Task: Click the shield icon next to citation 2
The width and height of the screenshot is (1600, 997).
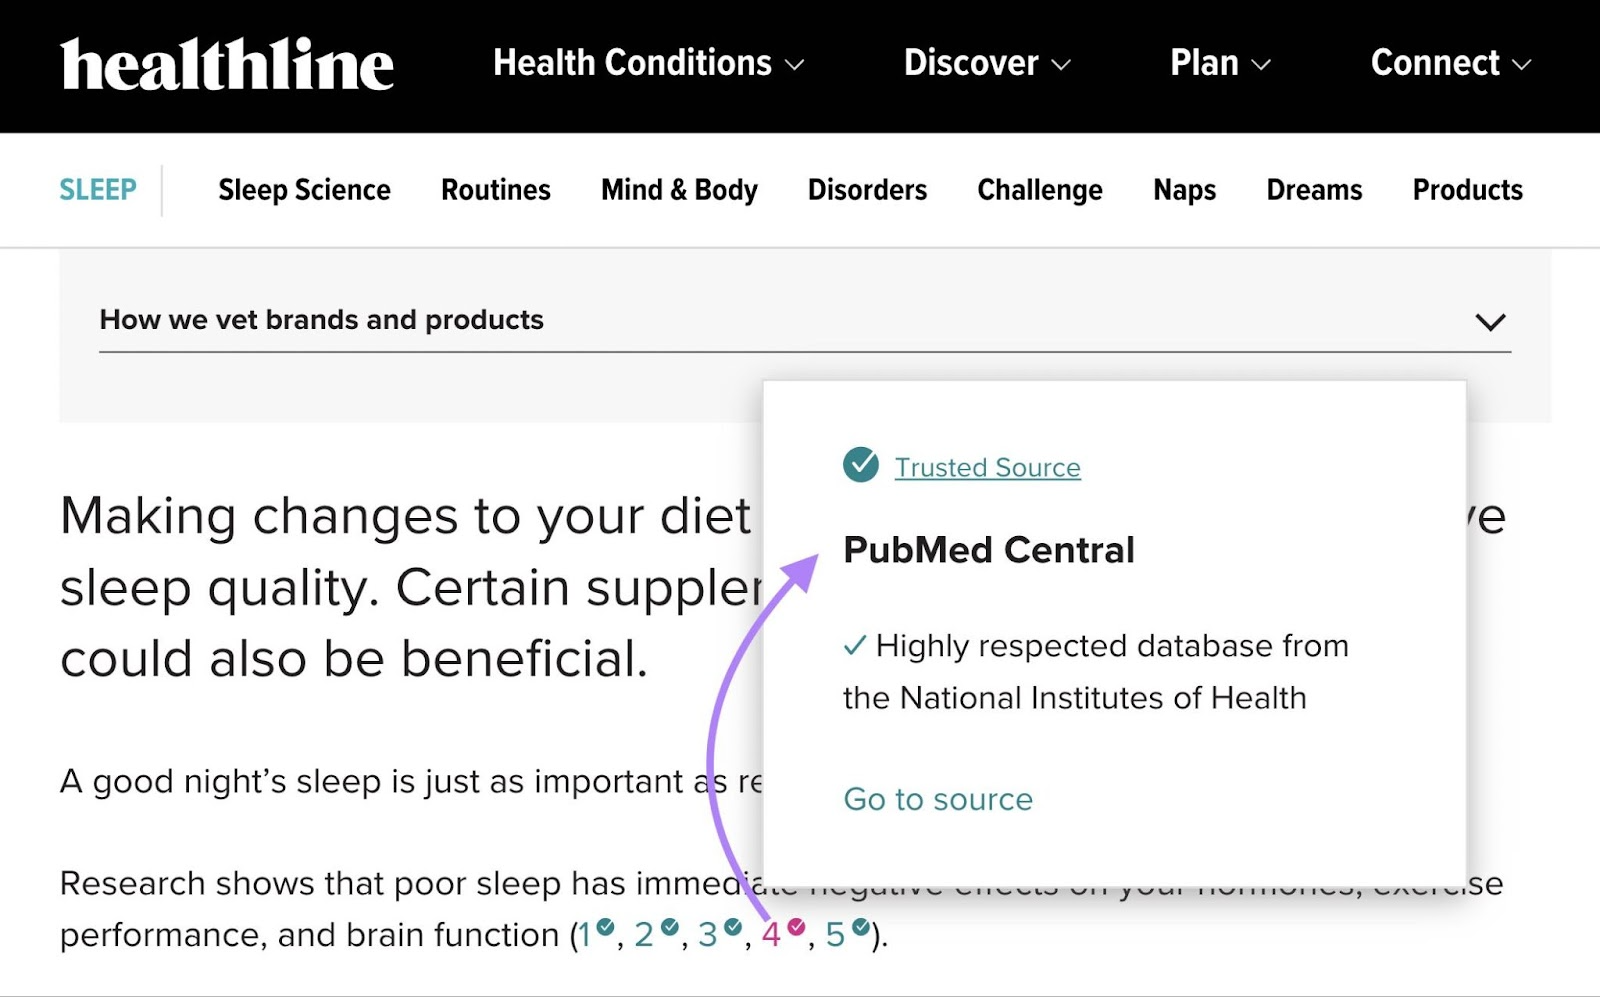Action: point(672,928)
